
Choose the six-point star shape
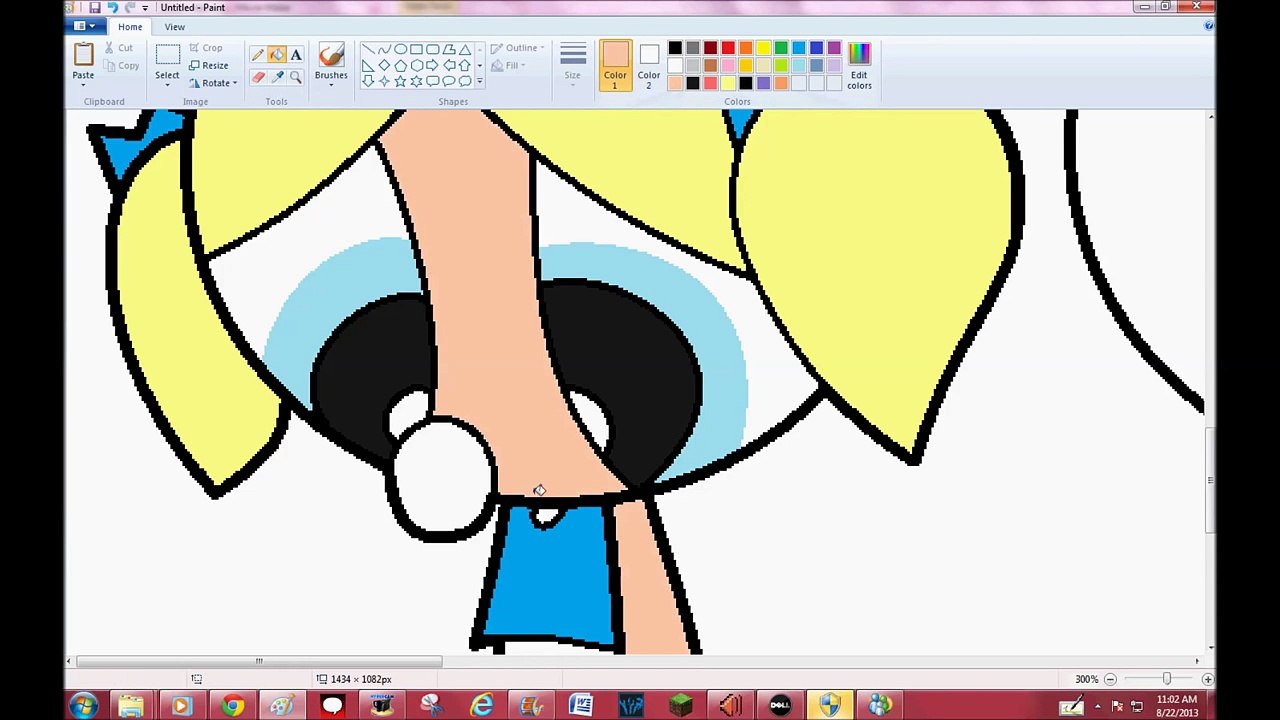[416, 81]
